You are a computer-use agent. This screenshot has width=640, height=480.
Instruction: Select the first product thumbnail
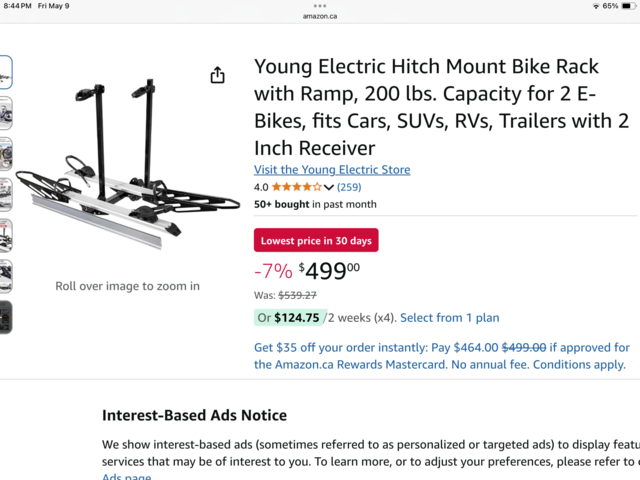[x=6, y=72]
